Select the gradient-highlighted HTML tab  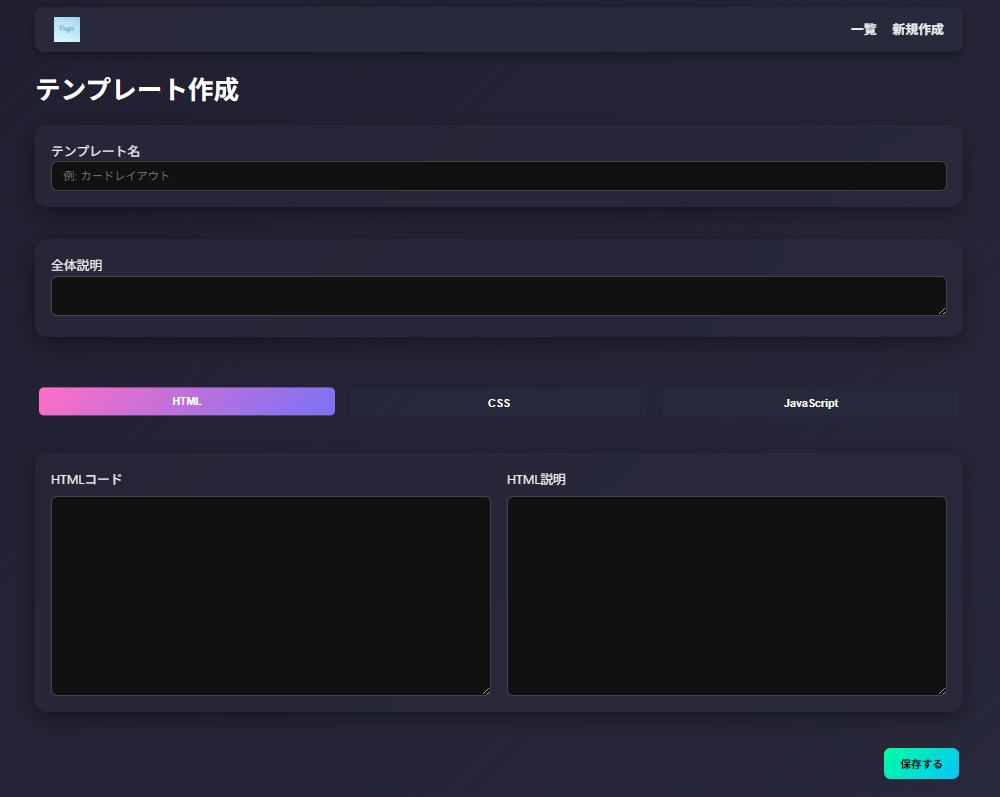point(187,401)
